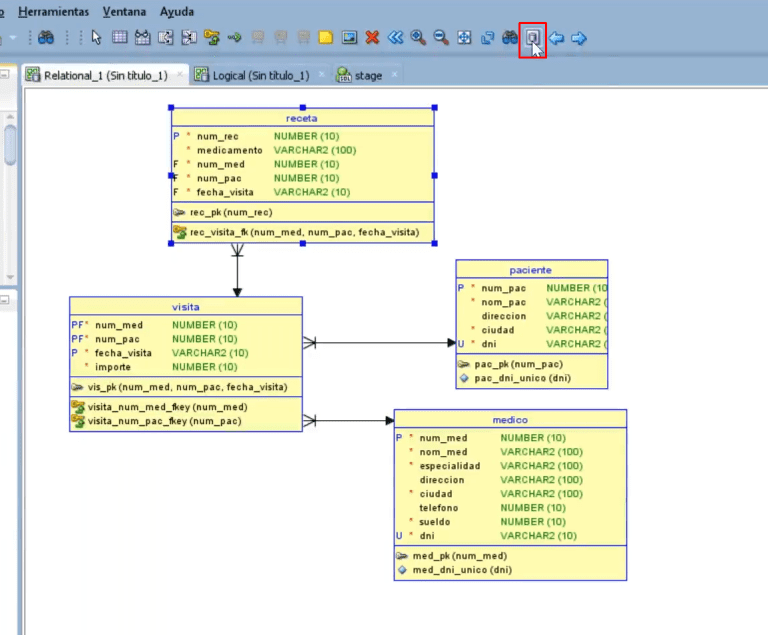Click the blue back arrow icon

coord(556,38)
